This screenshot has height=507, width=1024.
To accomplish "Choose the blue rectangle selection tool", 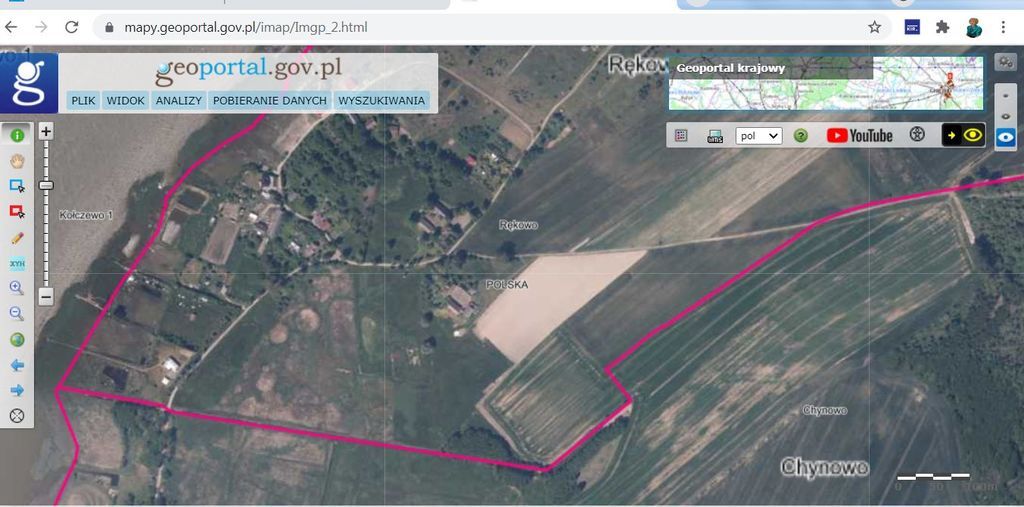I will pos(17,186).
